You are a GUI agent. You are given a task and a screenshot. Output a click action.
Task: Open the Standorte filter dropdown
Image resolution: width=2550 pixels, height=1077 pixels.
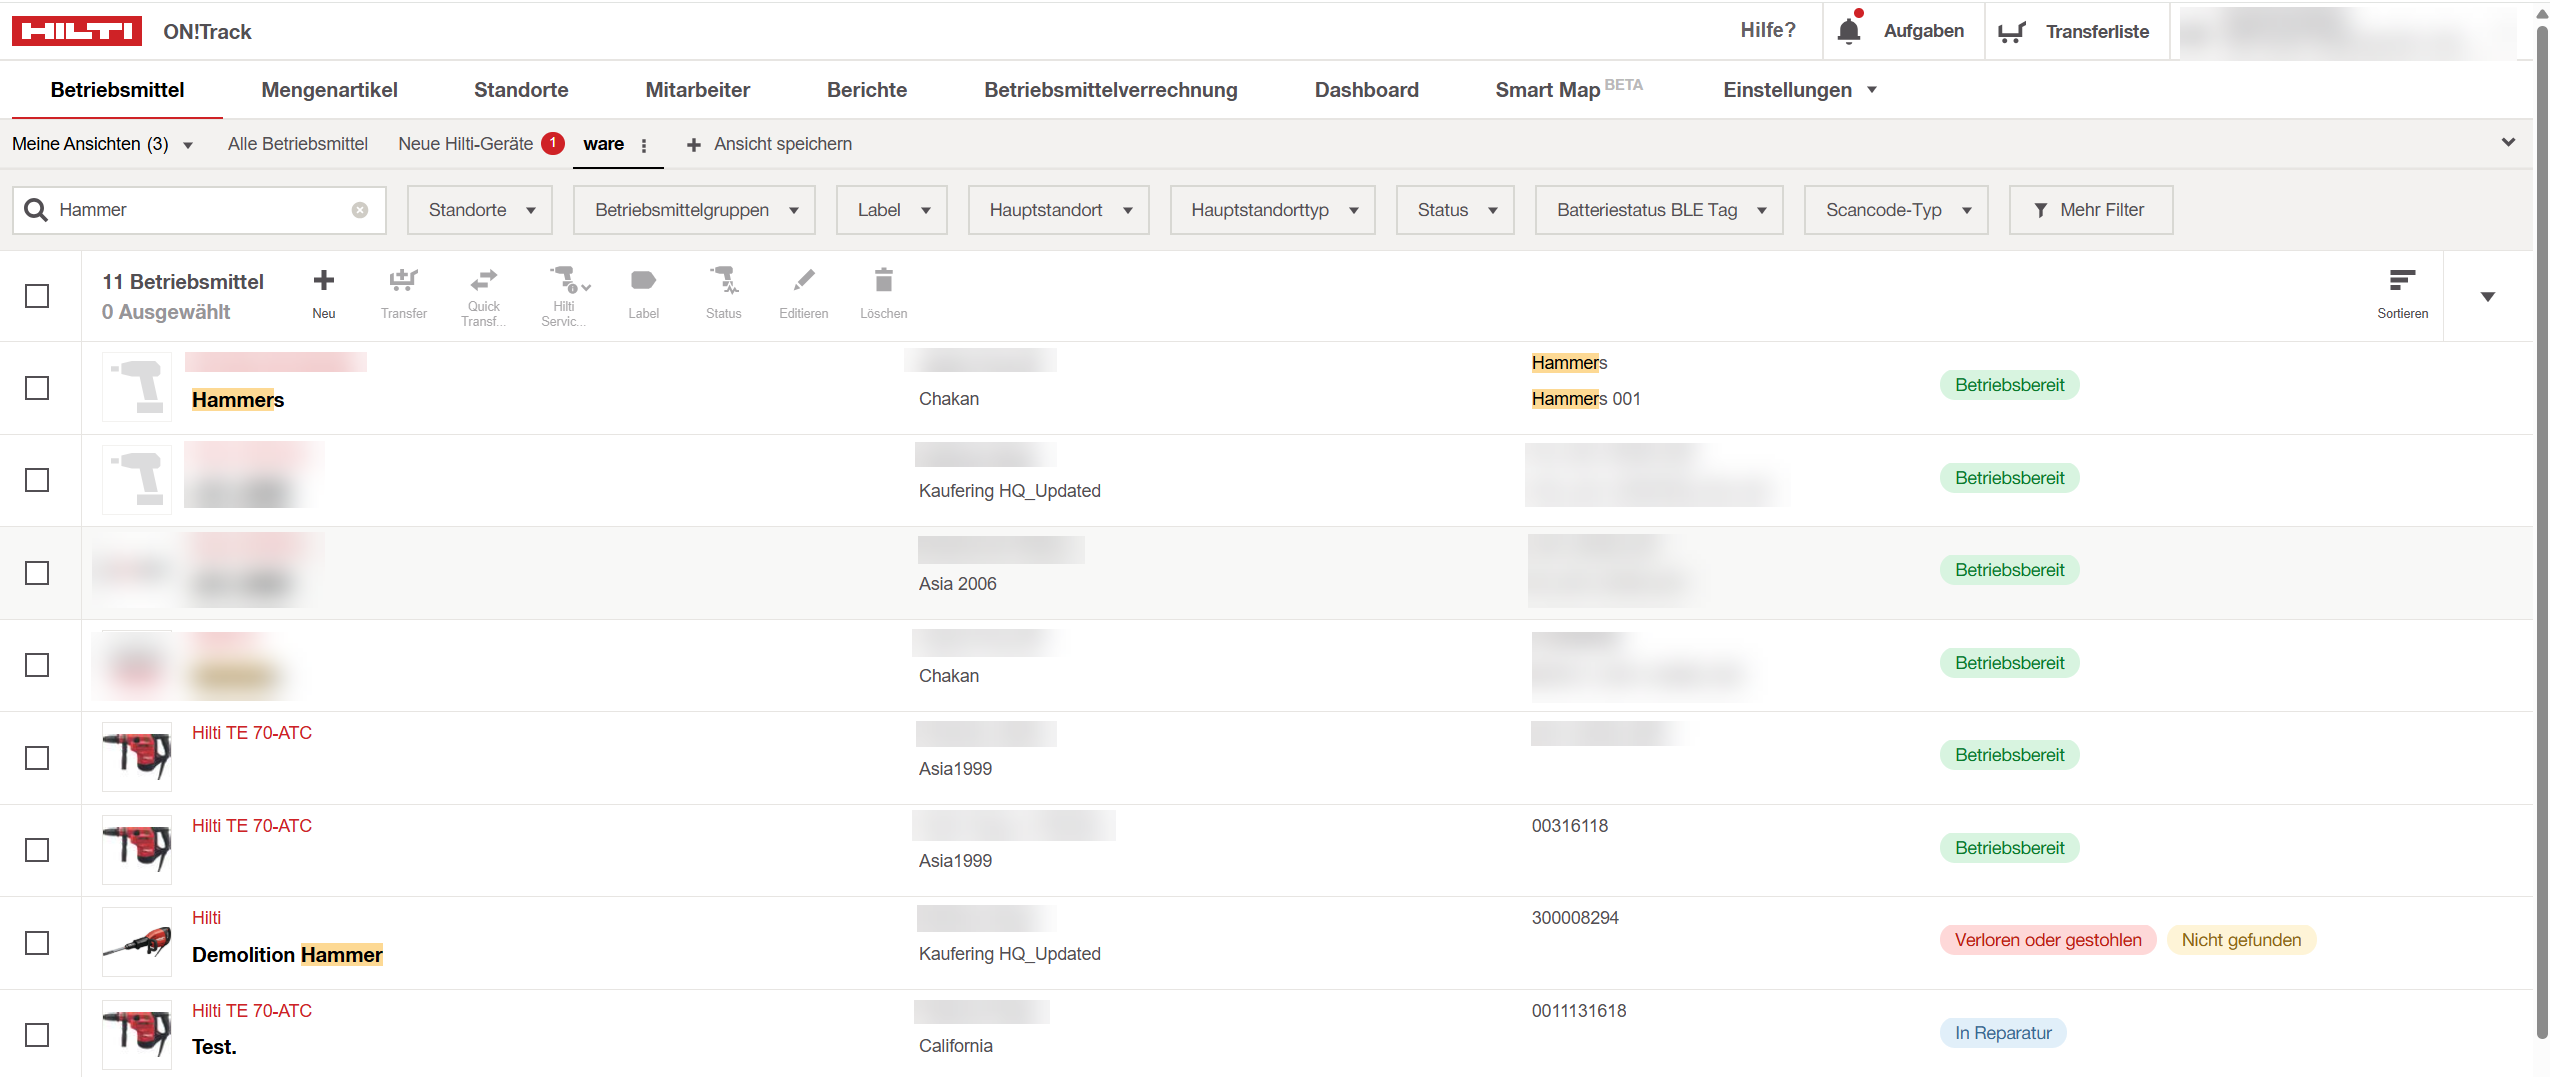pyautogui.click(x=480, y=210)
